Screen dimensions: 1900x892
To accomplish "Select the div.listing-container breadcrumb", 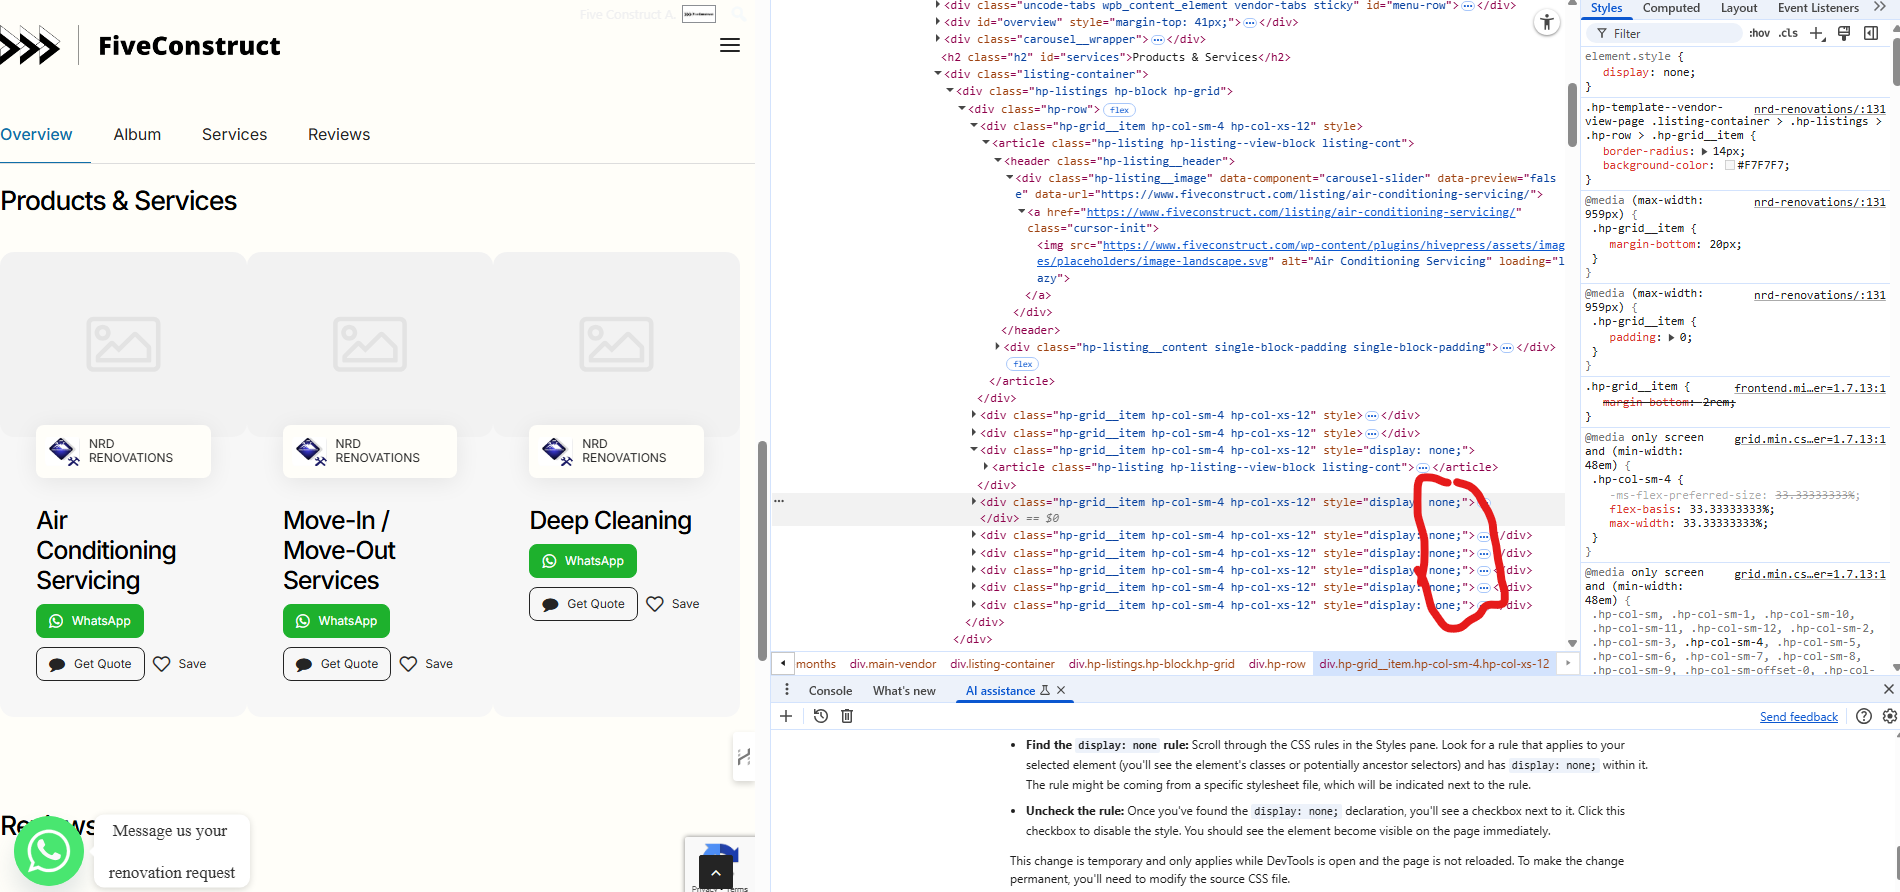I will pos(1002,664).
